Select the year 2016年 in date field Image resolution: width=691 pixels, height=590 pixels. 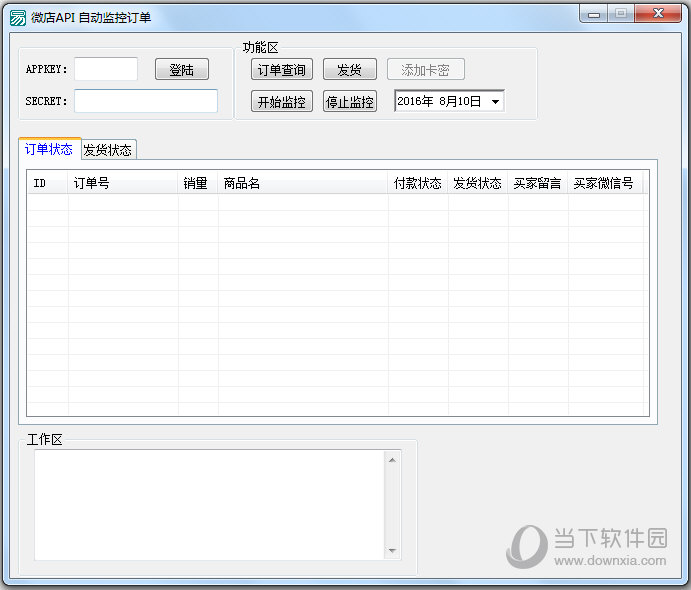[415, 101]
